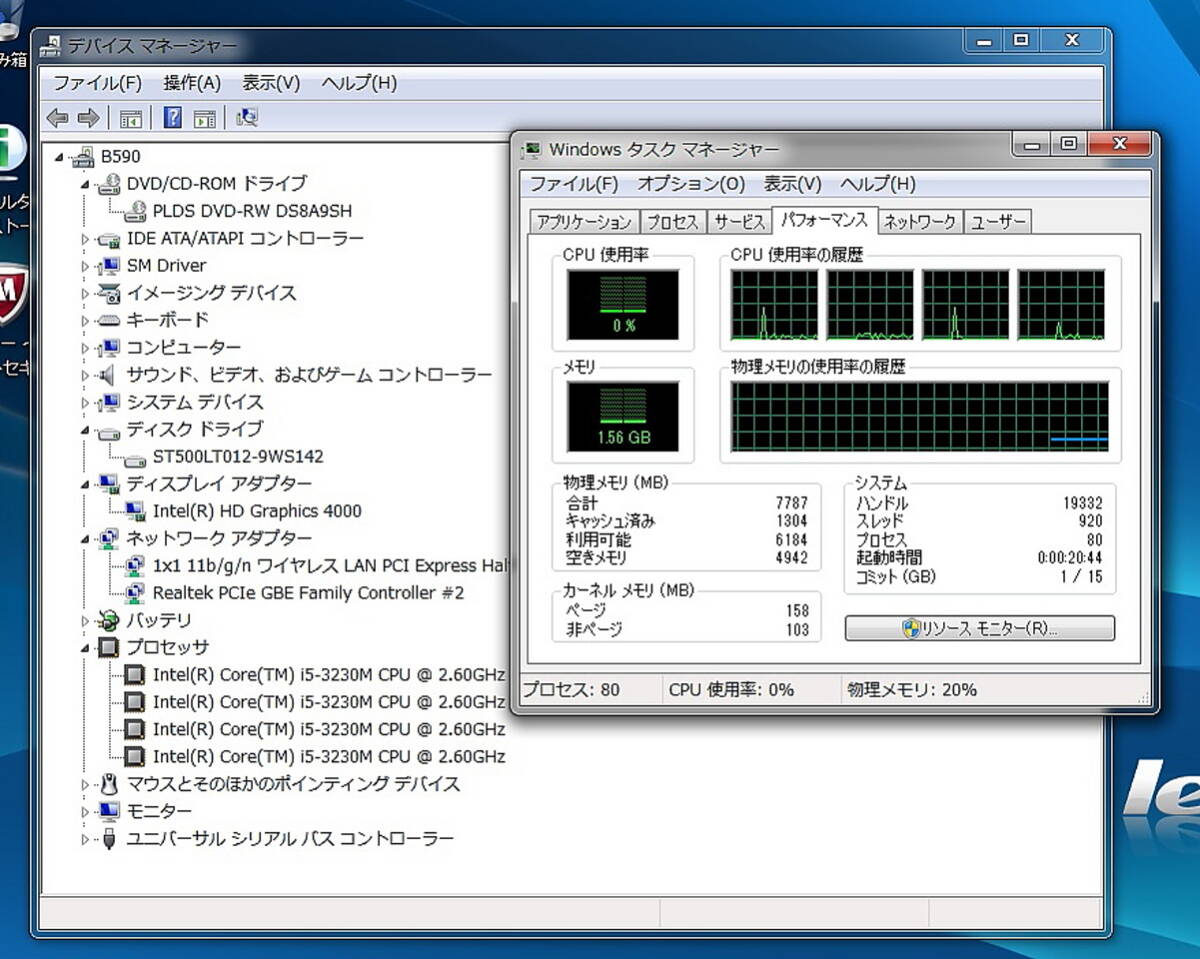
Task: Collapse the ディスク ドライブ node
Action: [86, 431]
